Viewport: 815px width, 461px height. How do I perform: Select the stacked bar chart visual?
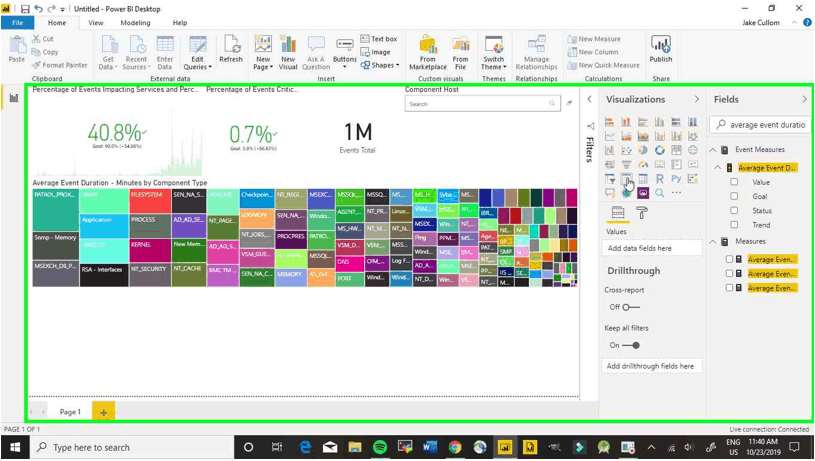(x=610, y=122)
